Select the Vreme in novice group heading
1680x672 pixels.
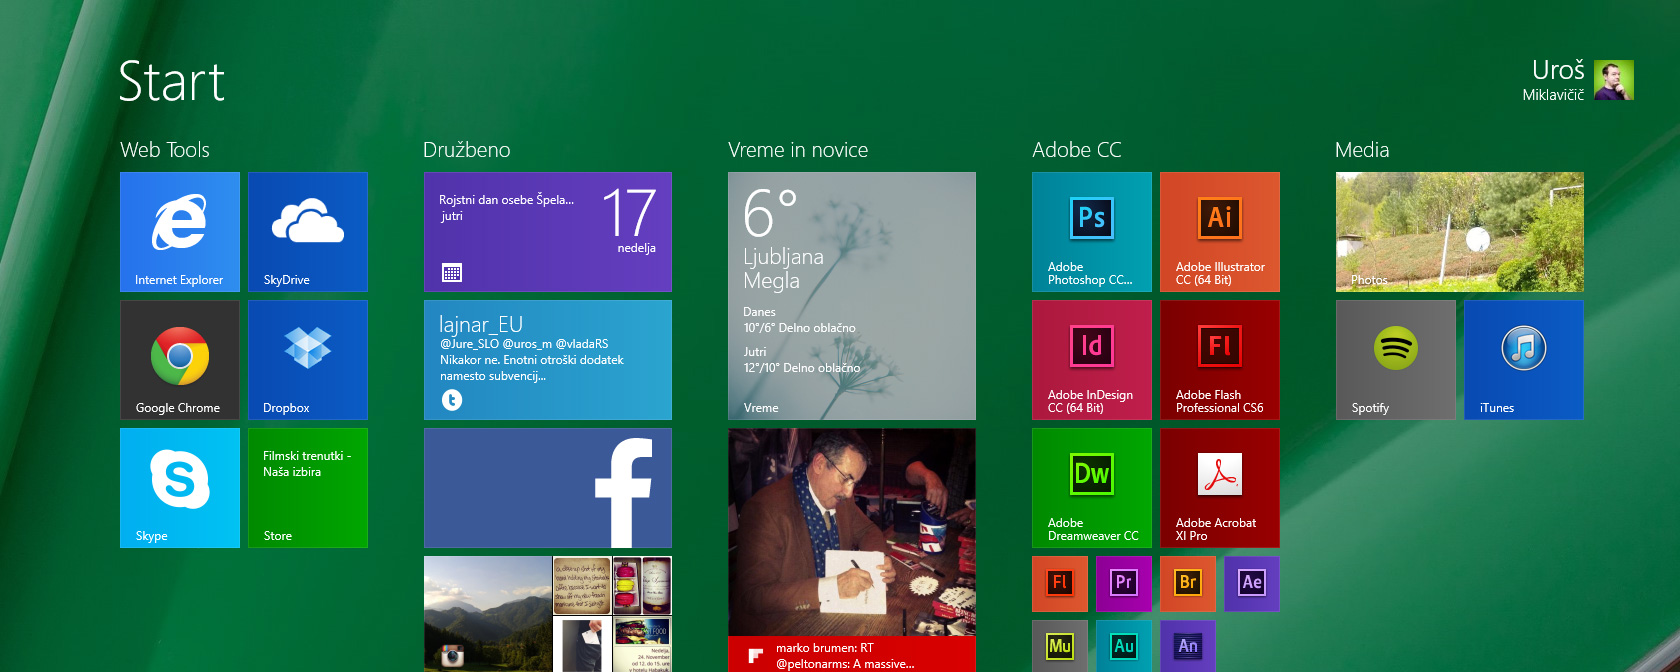(798, 150)
